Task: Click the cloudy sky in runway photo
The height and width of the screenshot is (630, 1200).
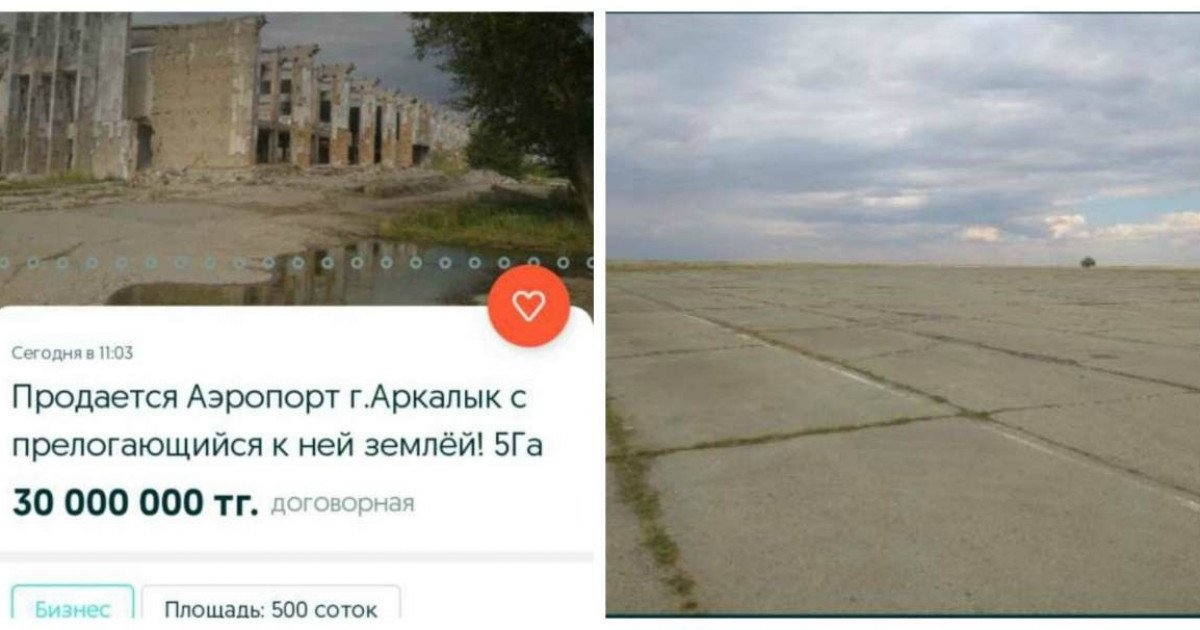Action: coord(903,135)
